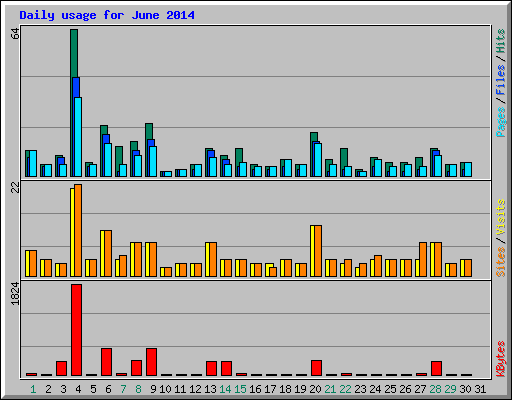Click the '1824' KBytes axis maximum label
The width and height of the screenshot is (512, 400).
click(15, 294)
